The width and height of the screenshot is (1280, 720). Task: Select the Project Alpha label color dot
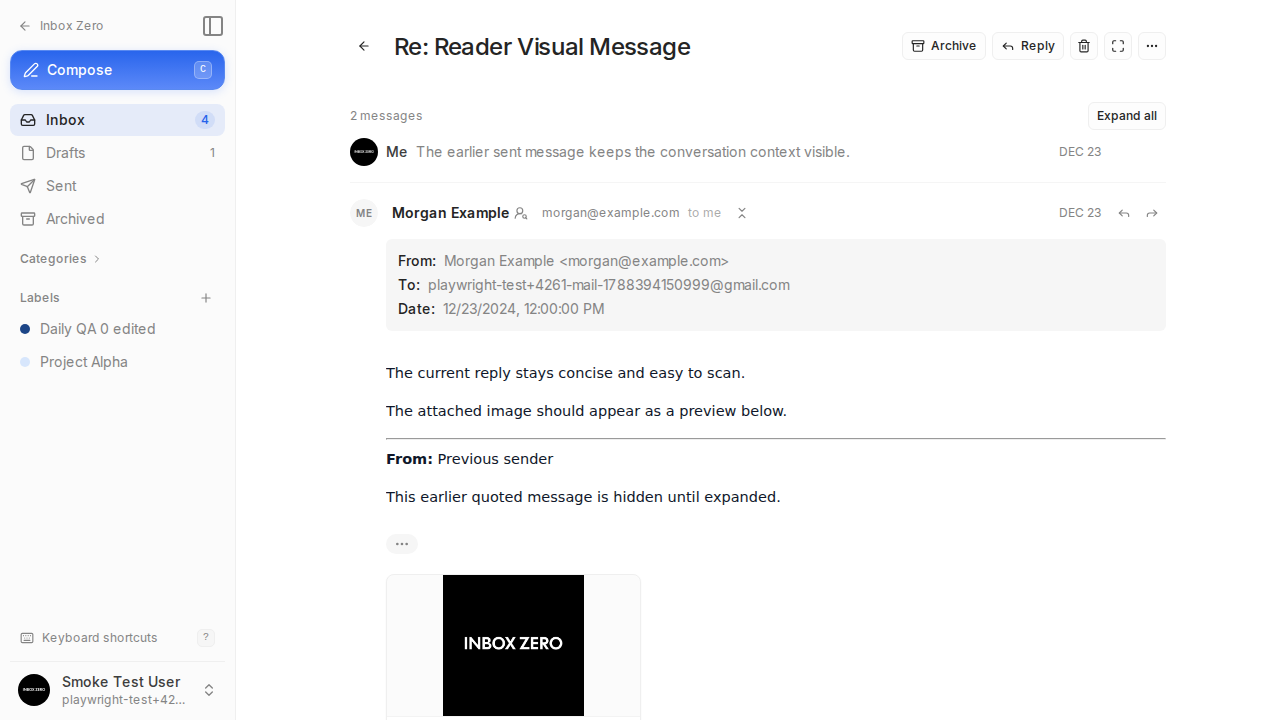pos(25,362)
